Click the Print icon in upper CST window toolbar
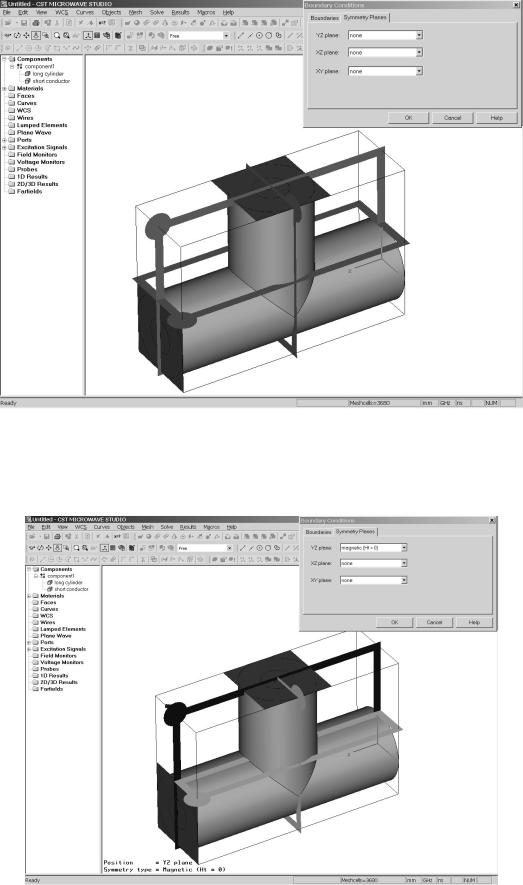 [x=36, y=23]
